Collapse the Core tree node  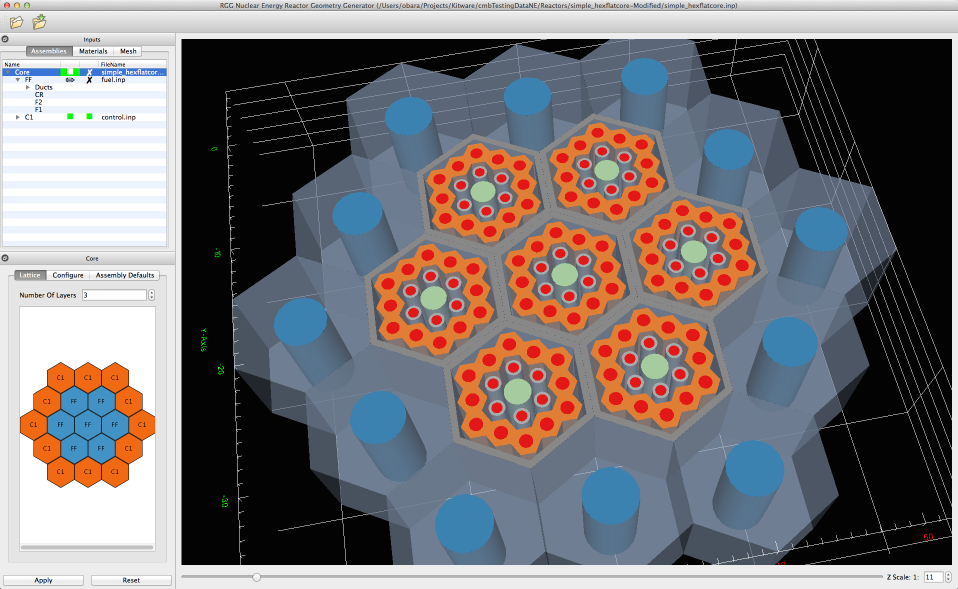click(8, 72)
